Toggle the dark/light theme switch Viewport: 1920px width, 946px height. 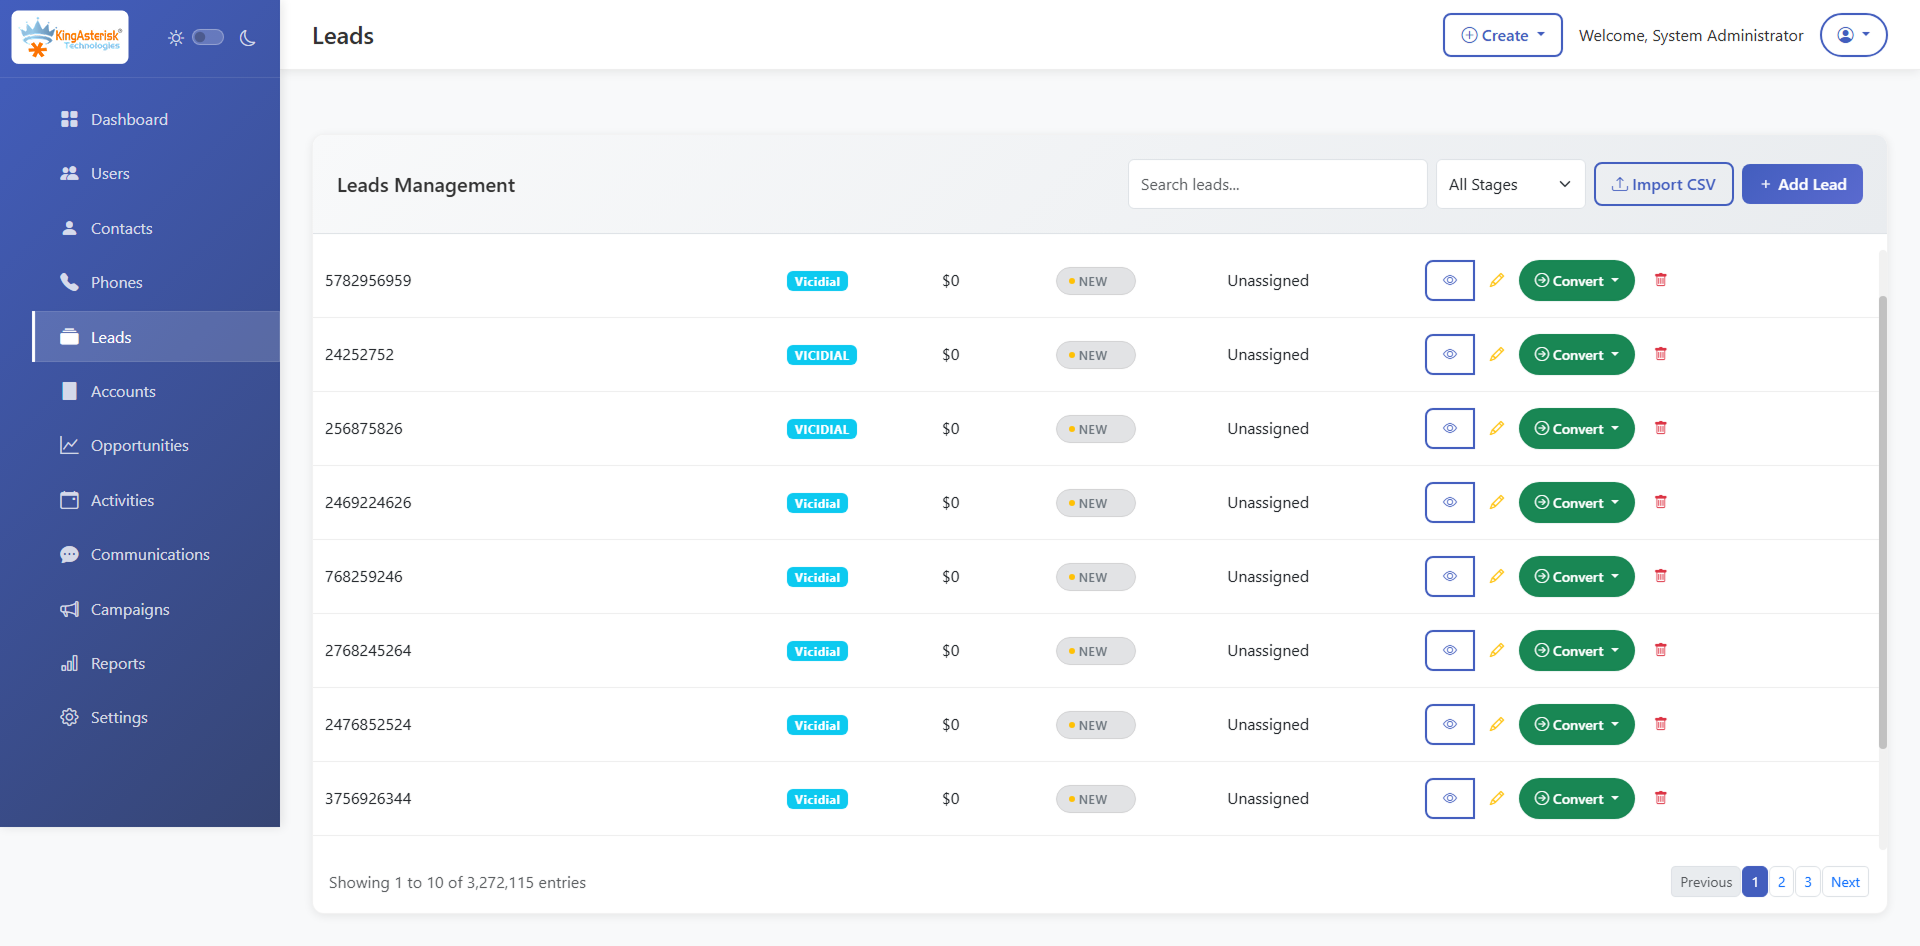[x=208, y=38]
